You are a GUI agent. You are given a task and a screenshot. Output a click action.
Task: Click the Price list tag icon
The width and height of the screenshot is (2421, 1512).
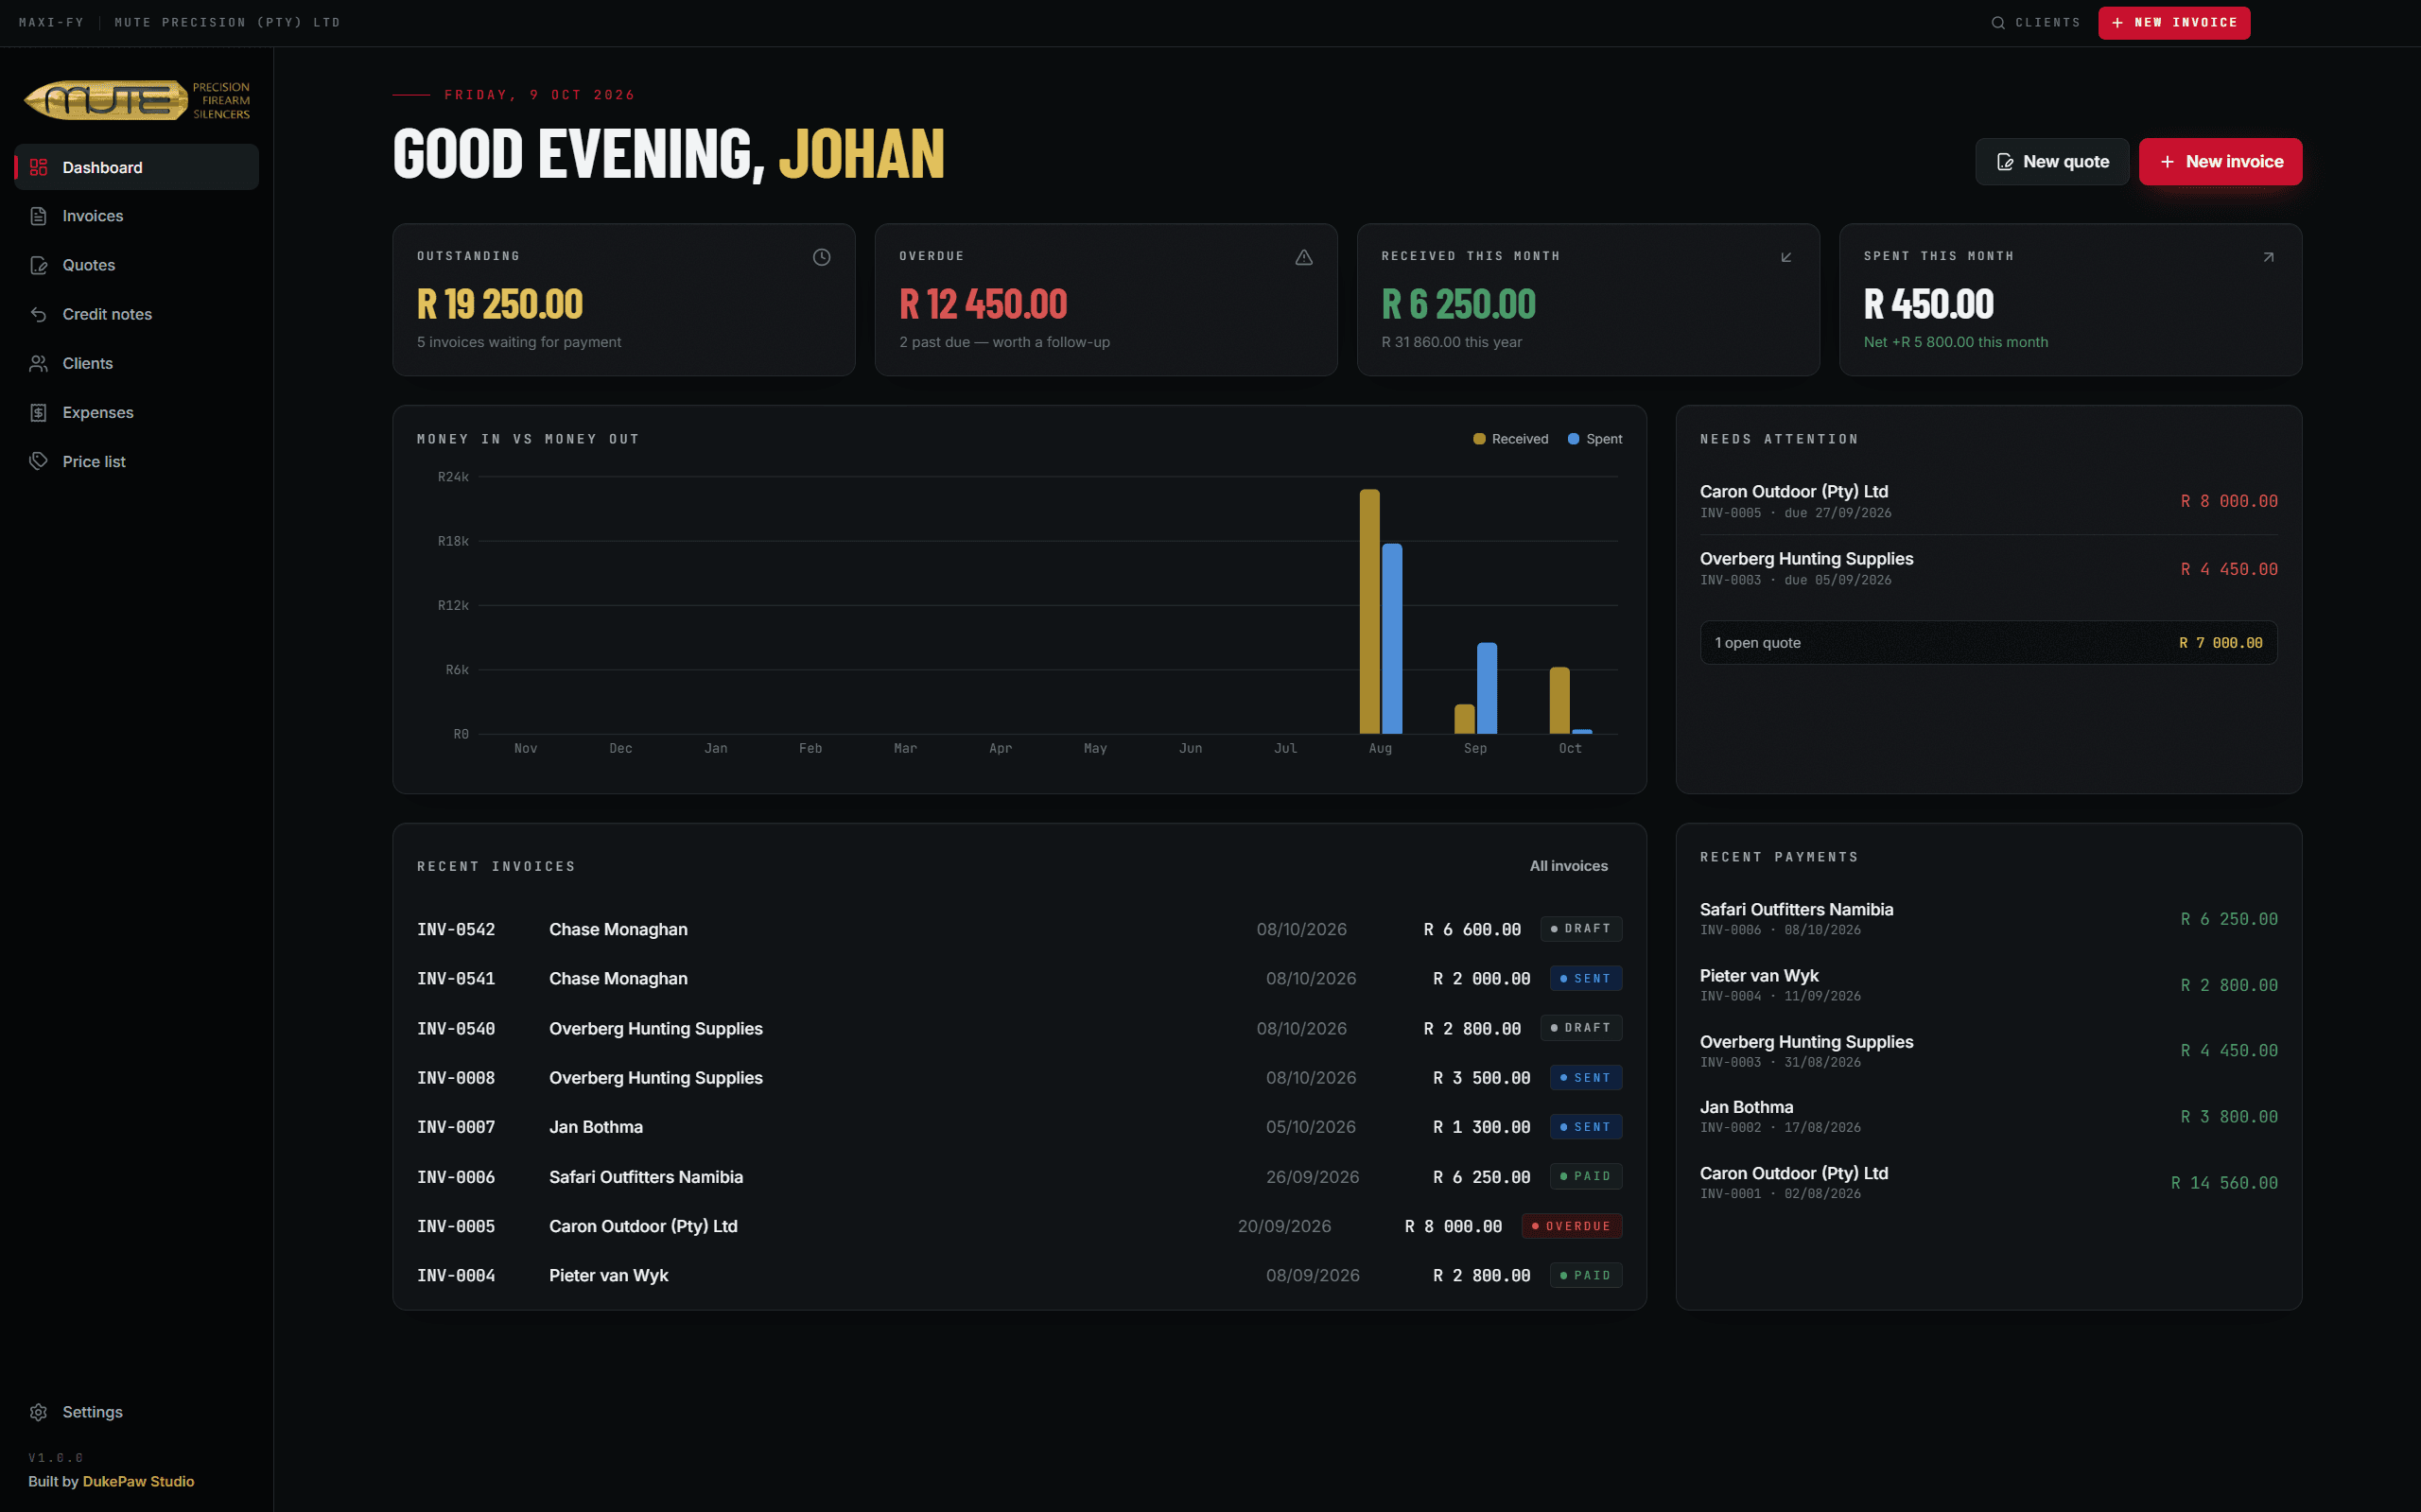click(x=38, y=461)
